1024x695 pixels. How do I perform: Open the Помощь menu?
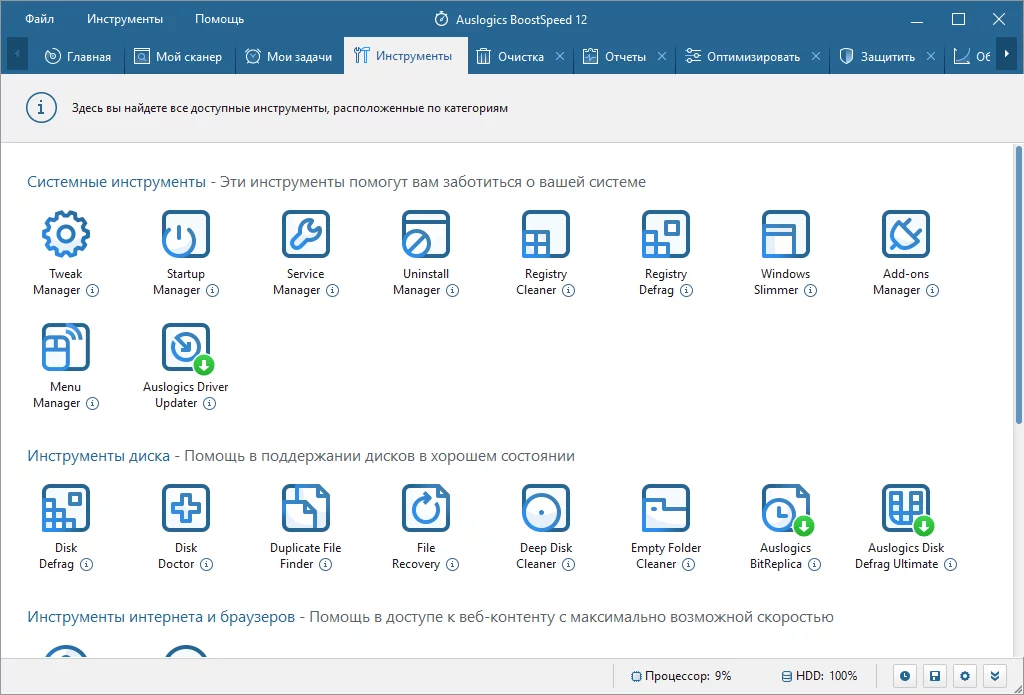click(219, 19)
